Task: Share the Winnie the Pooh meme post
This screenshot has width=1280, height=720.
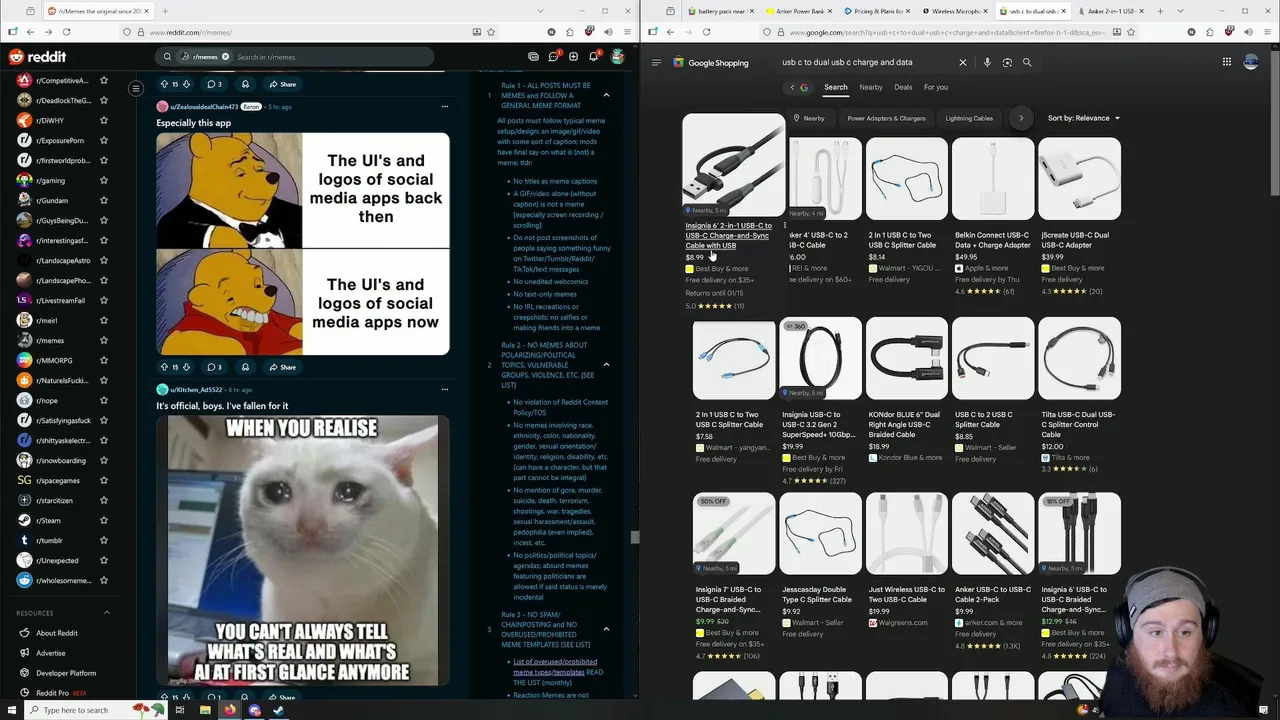Action: [283, 367]
